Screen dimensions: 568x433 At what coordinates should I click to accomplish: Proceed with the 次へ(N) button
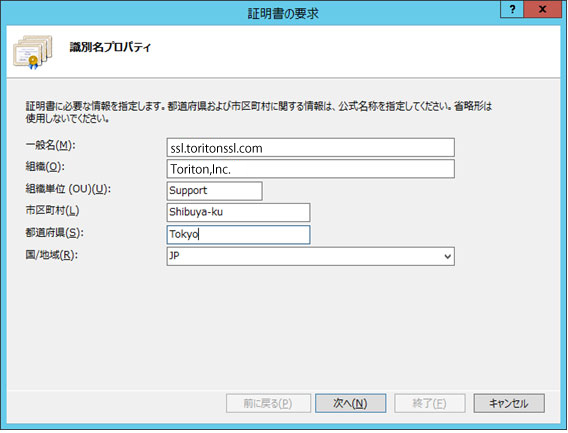click(350, 403)
